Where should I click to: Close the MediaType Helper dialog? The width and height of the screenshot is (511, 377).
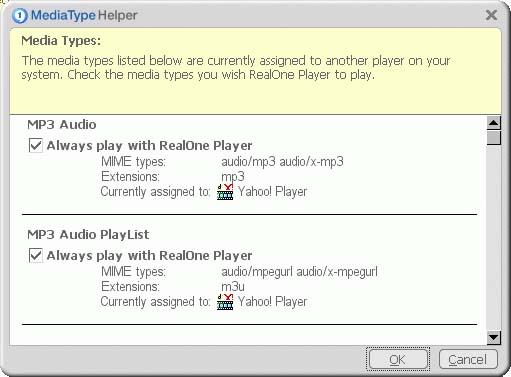pyautogui.click(x=492, y=15)
